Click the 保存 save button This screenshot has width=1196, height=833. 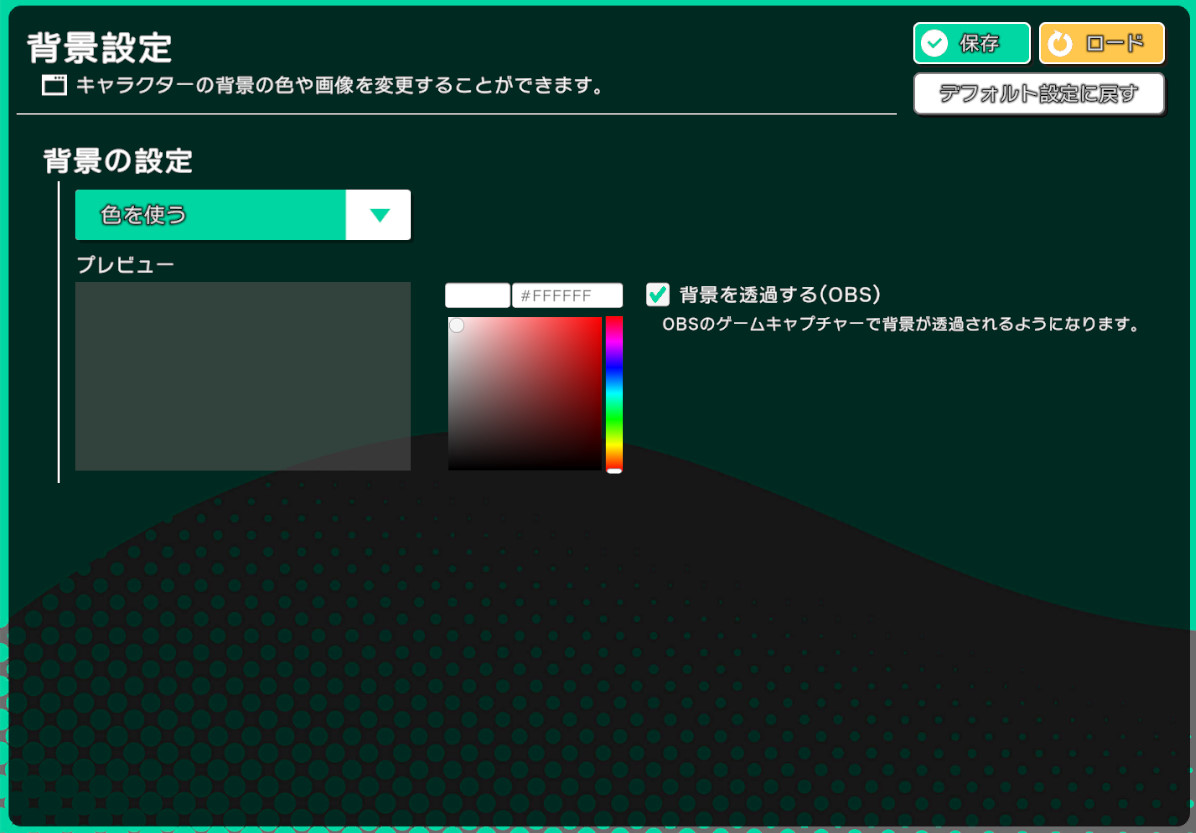pyautogui.click(x=971, y=43)
